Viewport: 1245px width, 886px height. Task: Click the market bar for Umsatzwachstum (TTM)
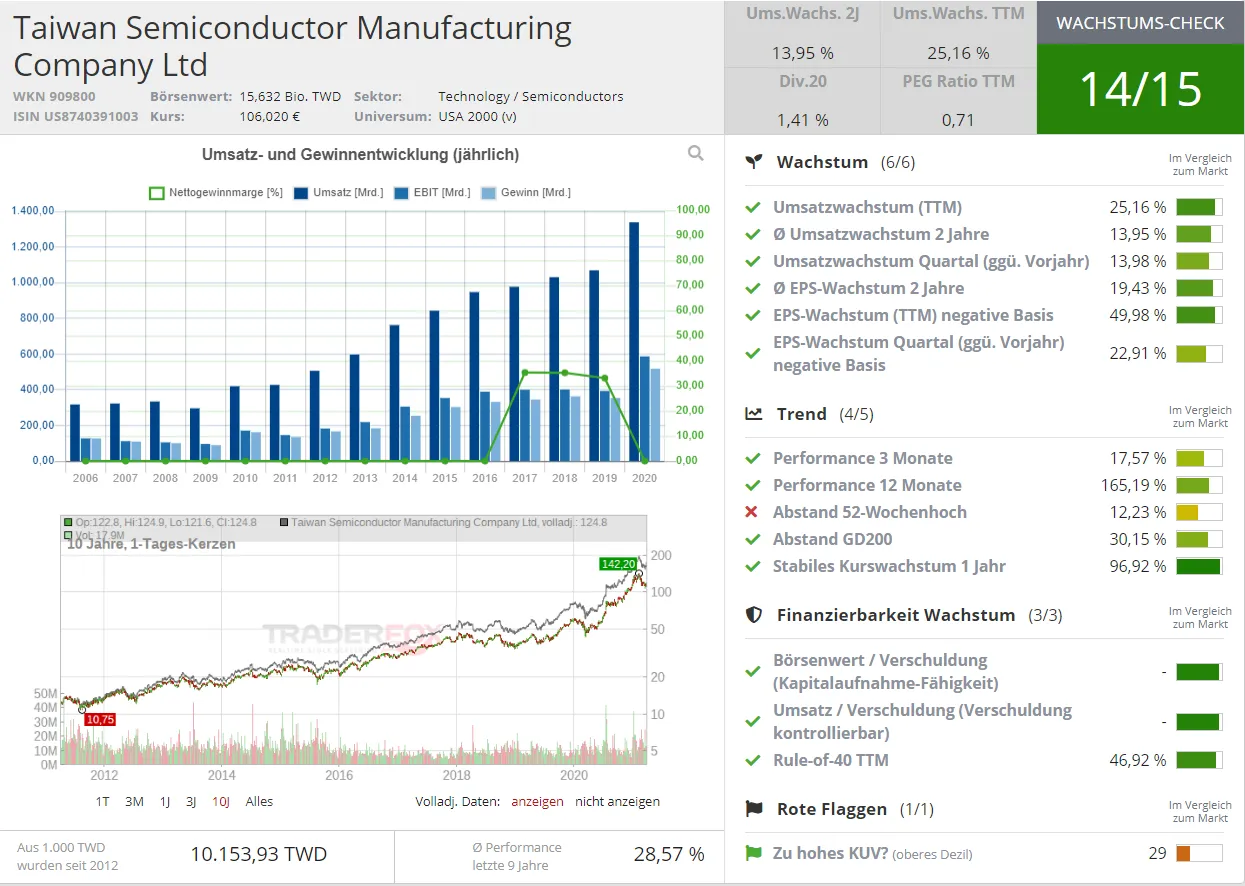click(1199, 208)
